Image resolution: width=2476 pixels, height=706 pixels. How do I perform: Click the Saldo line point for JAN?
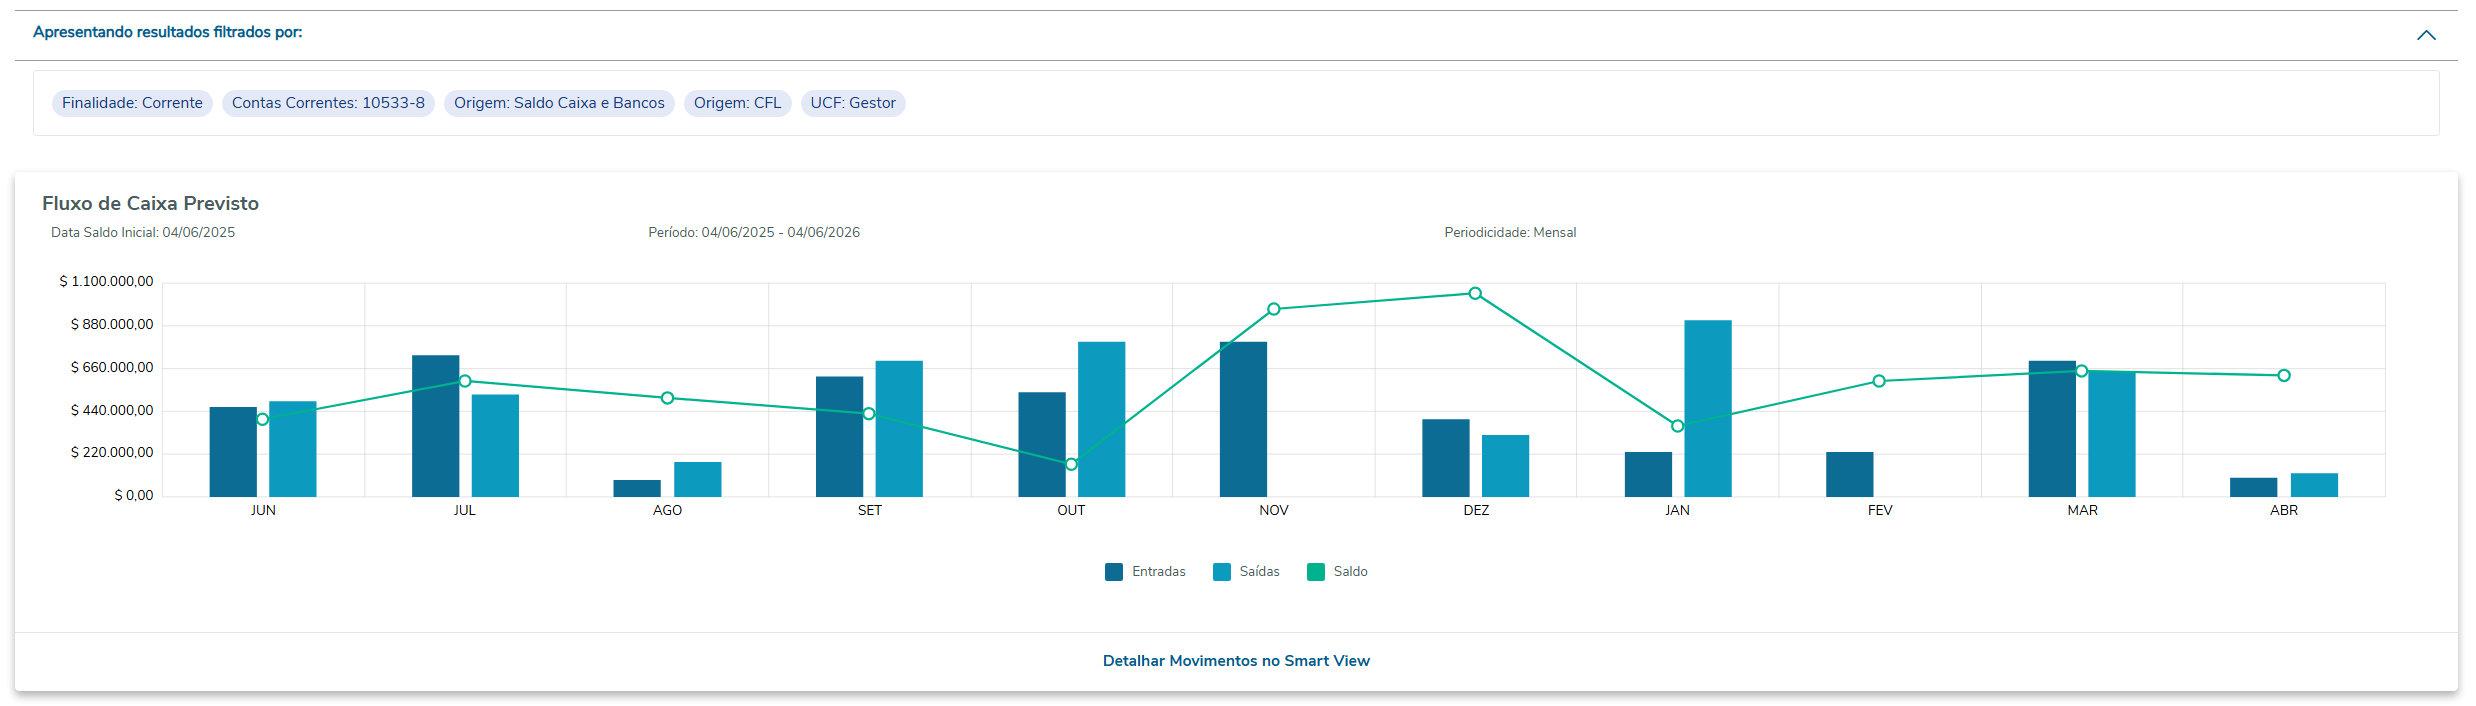(x=1678, y=426)
